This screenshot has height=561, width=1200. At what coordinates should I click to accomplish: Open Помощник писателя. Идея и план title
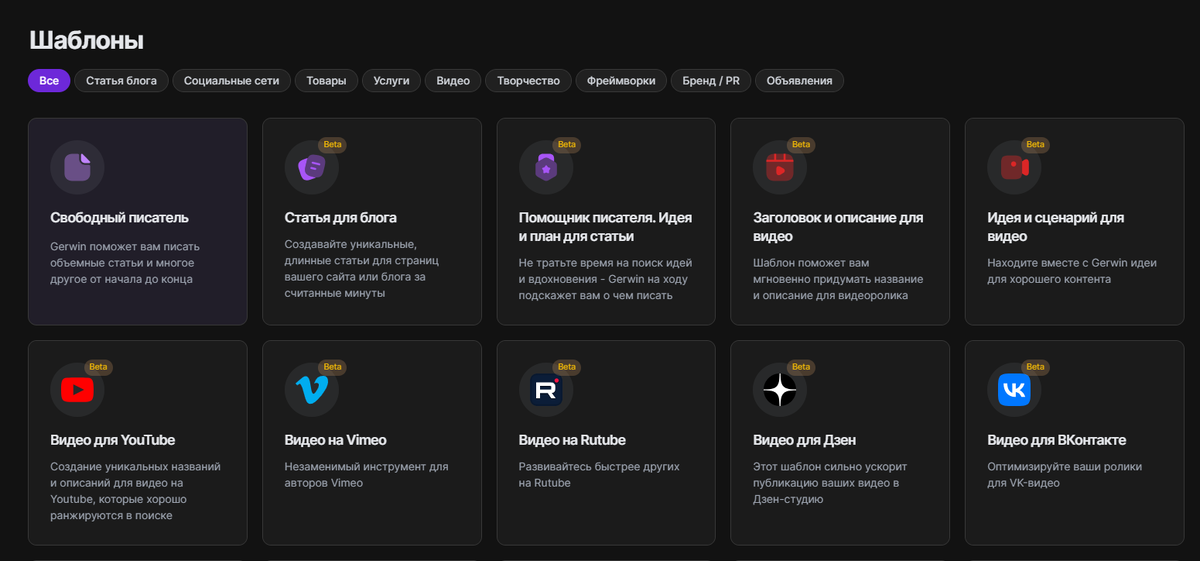click(605, 227)
